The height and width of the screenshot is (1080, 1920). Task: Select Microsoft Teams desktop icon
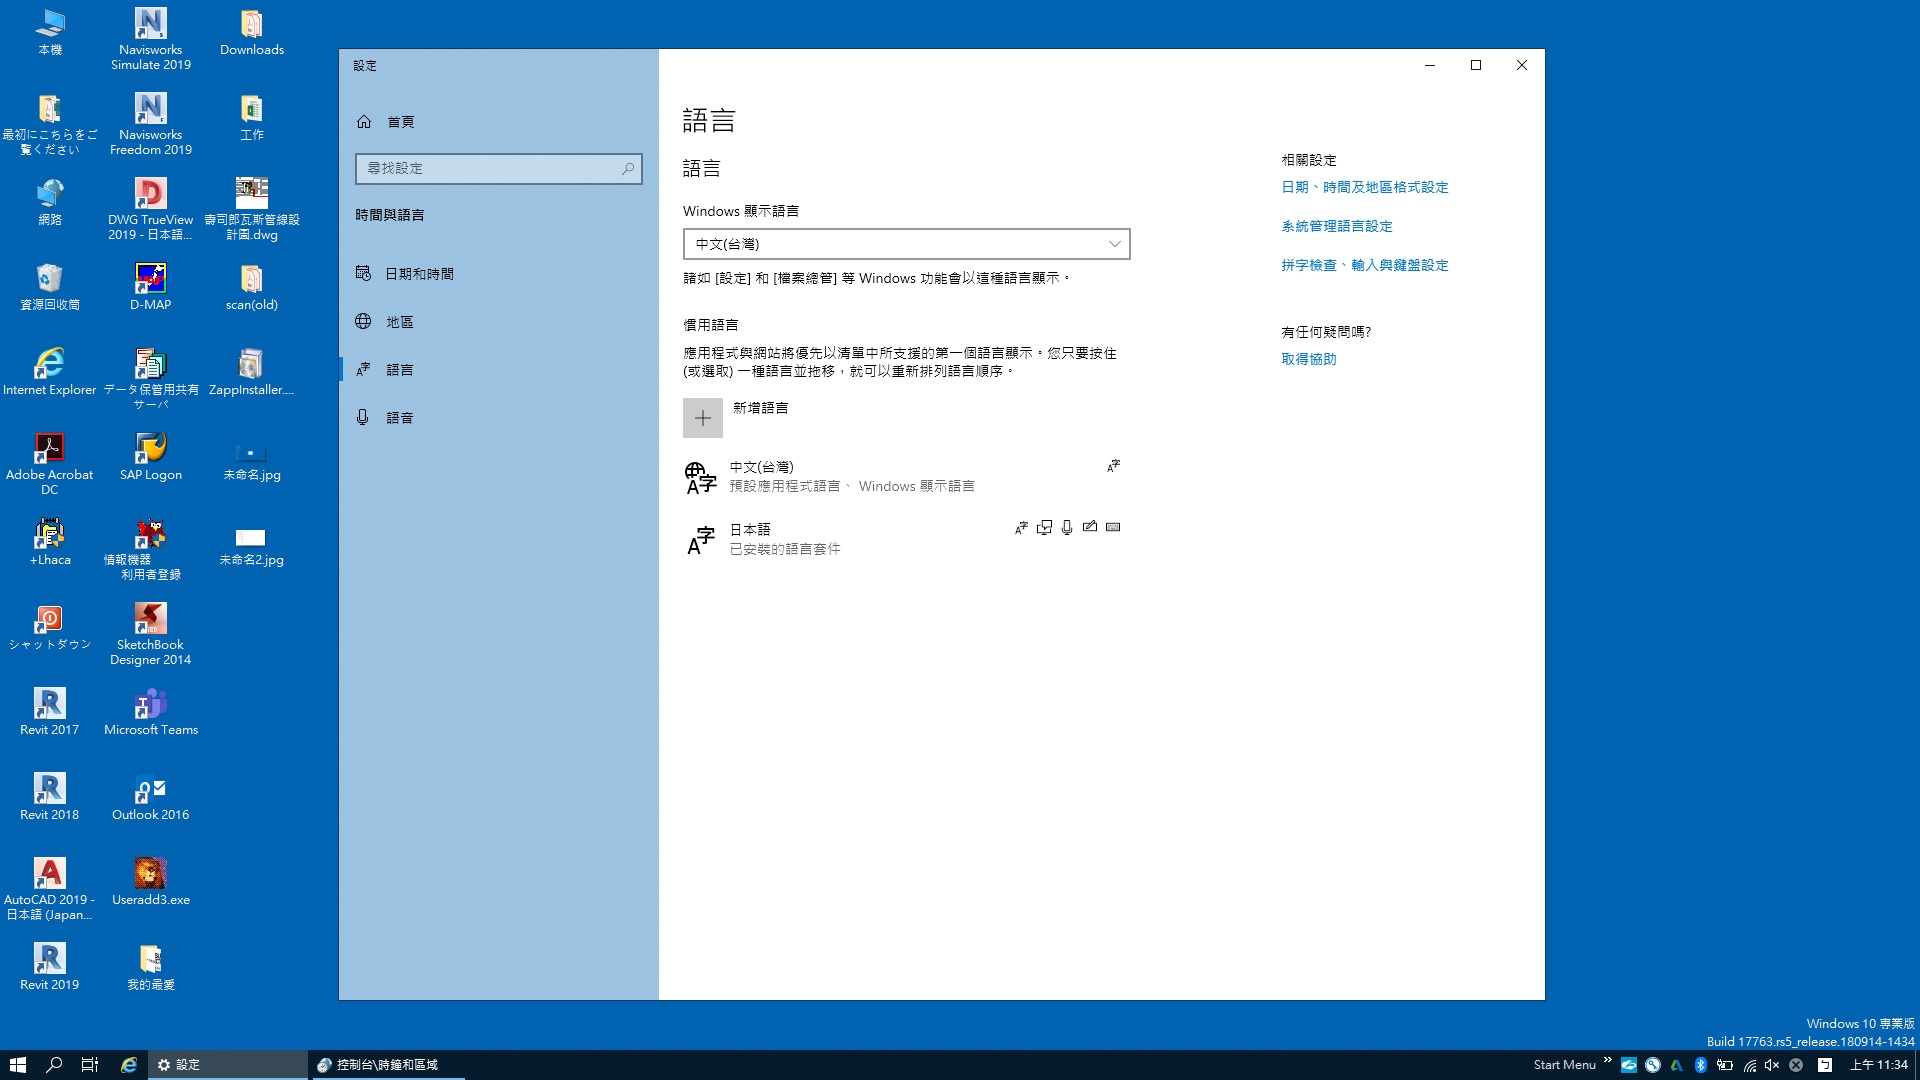tap(151, 712)
